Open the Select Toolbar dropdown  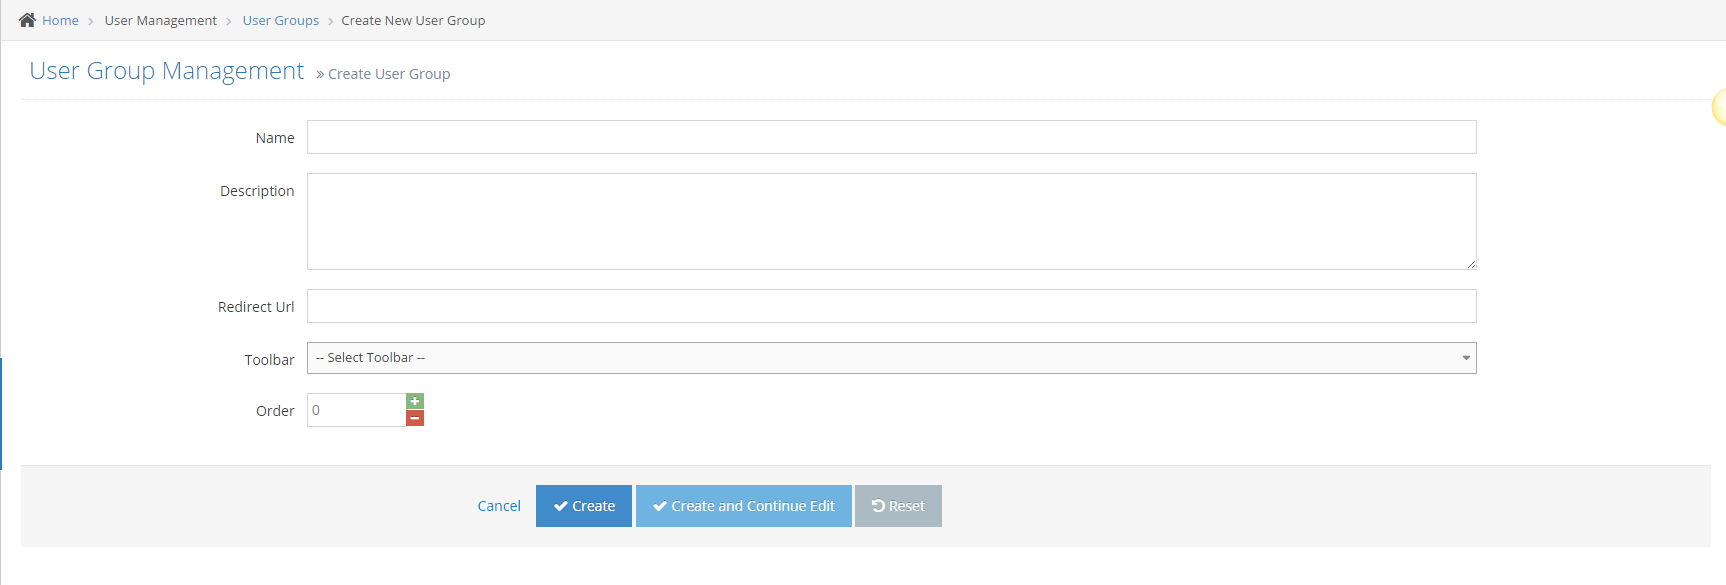coord(890,357)
